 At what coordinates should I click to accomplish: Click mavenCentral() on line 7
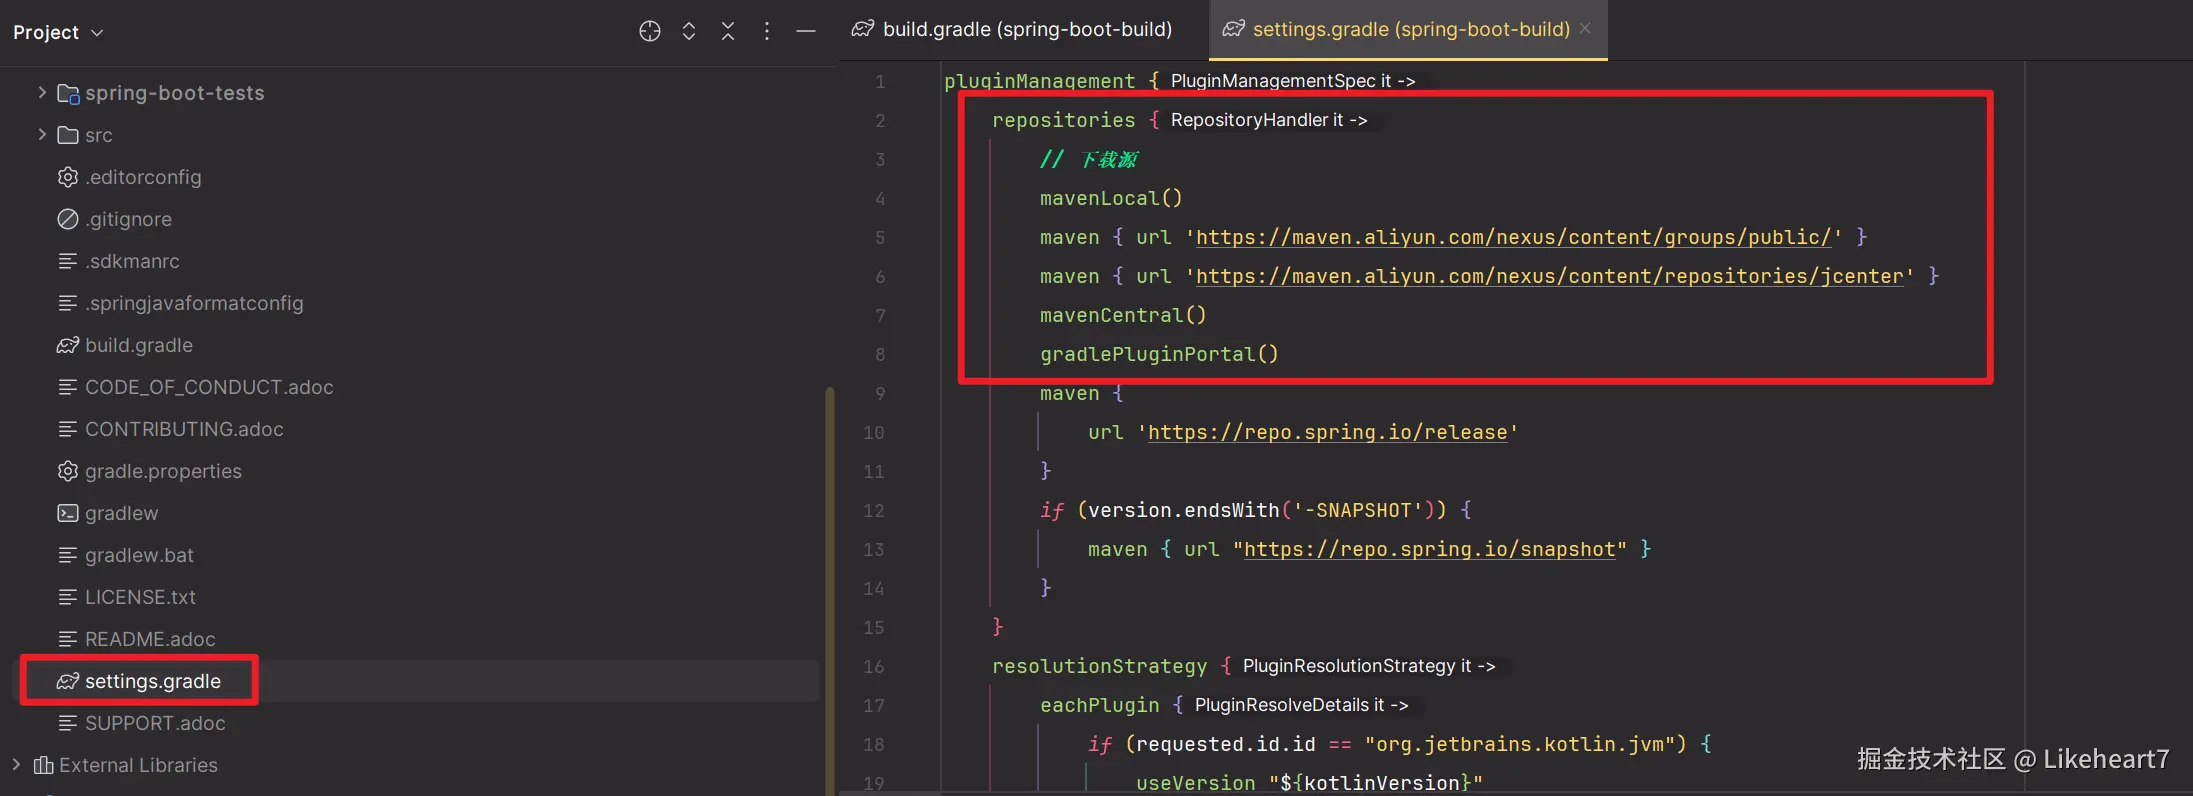(x=1123, y=315)
